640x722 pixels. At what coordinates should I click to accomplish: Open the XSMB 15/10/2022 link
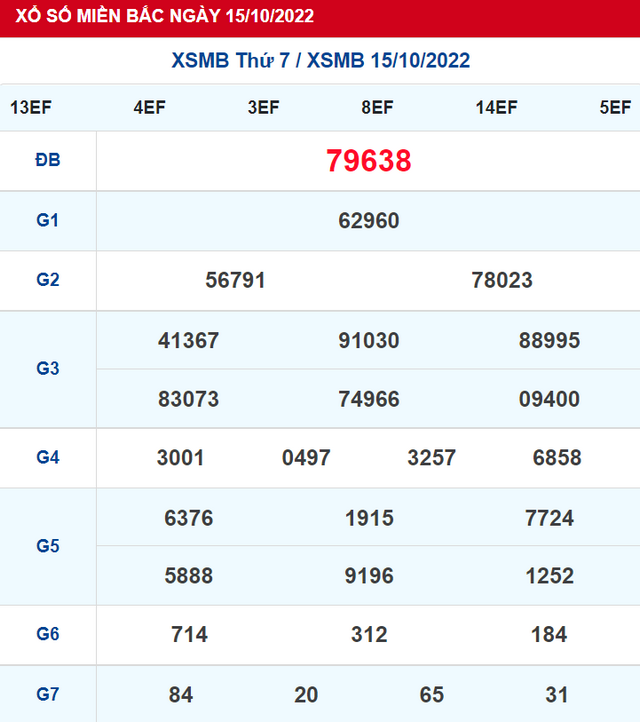coord(389,61)
